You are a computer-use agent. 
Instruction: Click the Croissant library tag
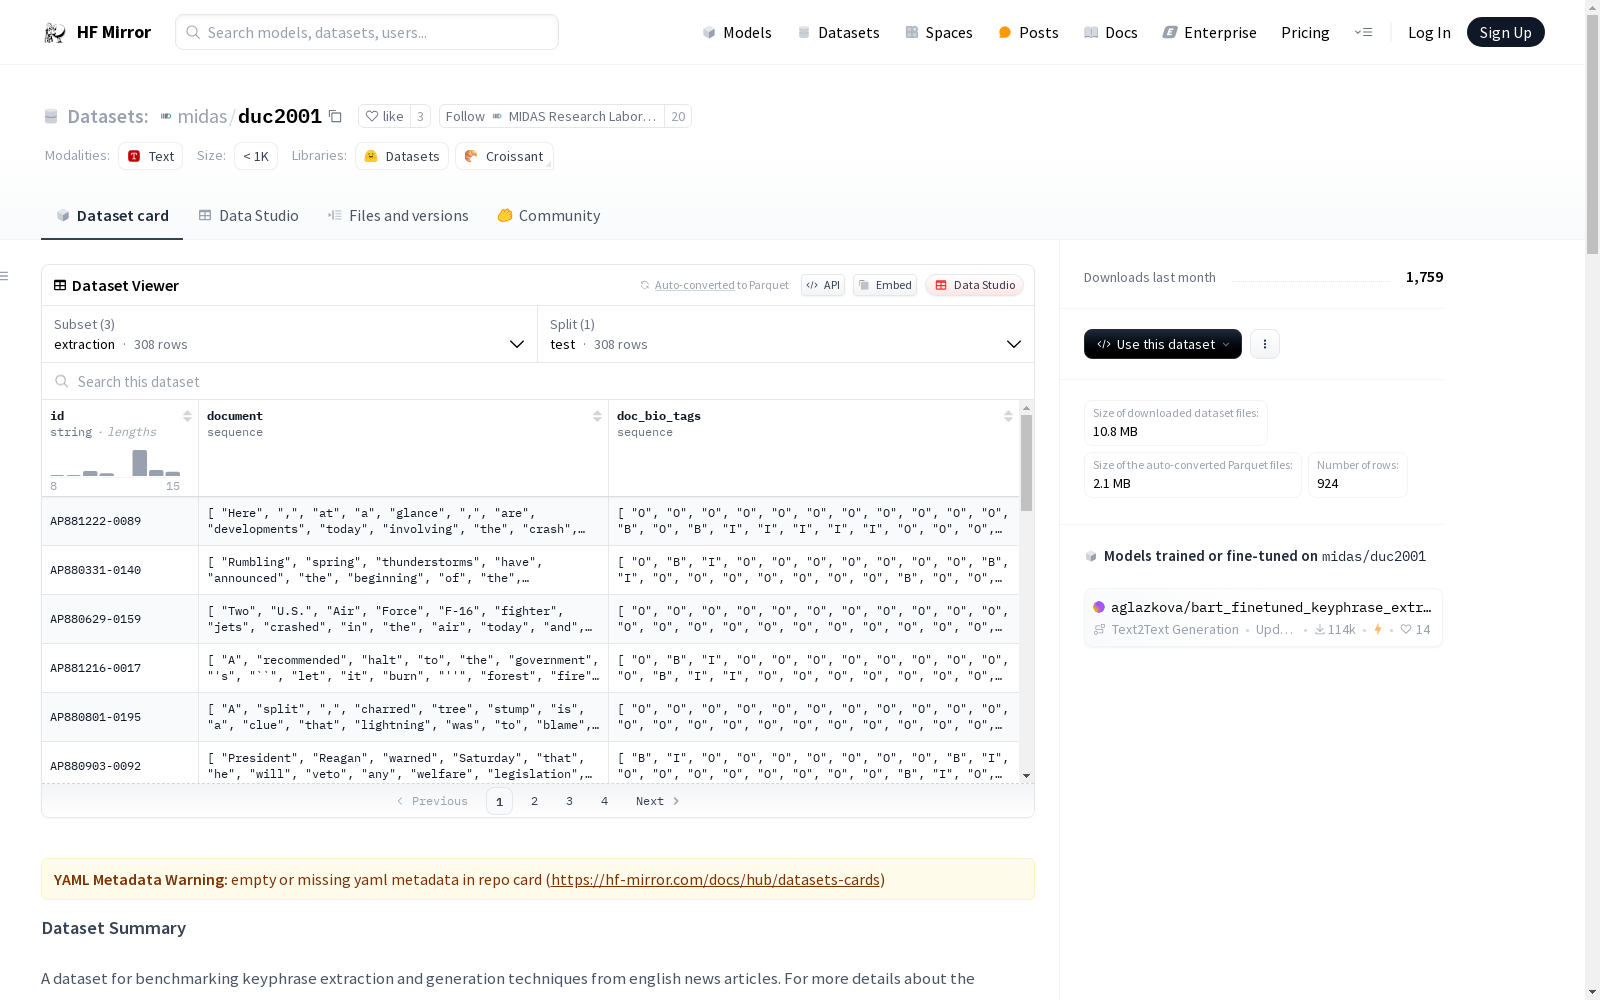click(504, 156)
